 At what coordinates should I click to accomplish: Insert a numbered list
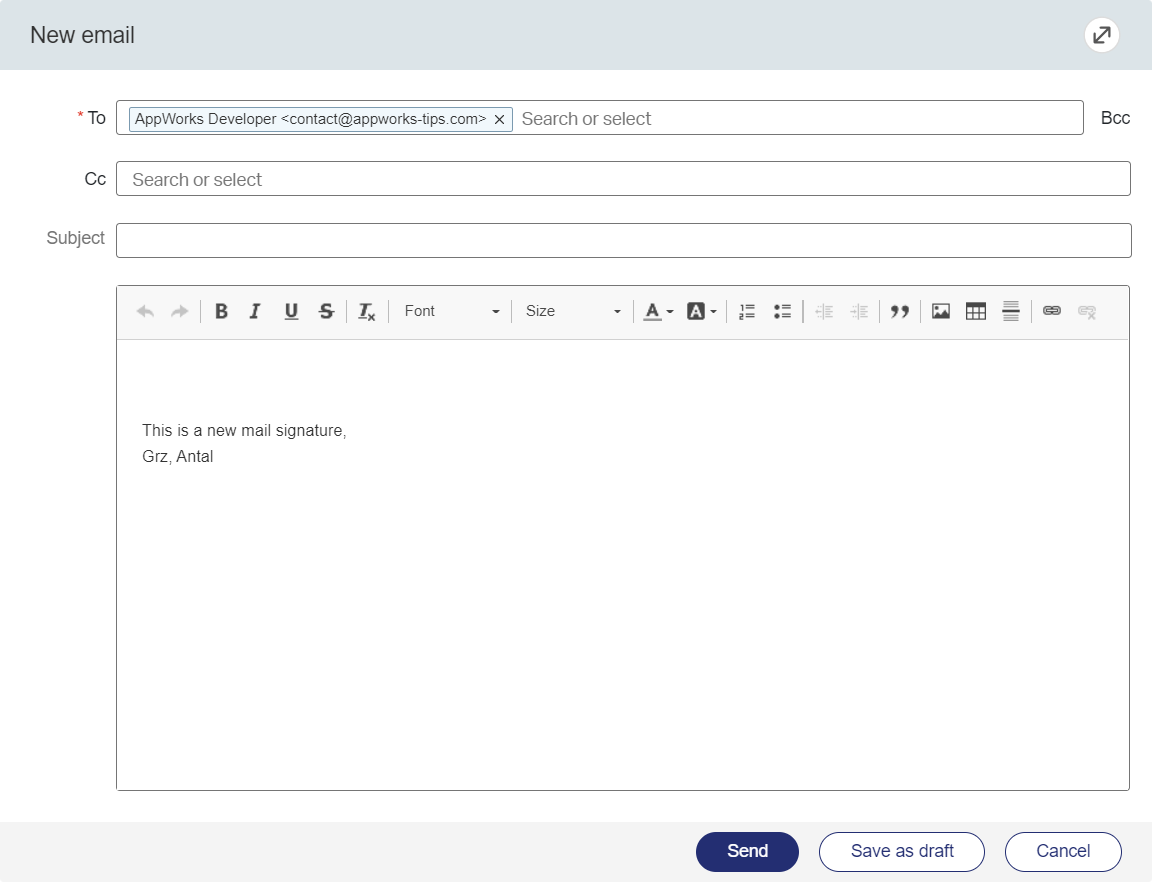pyautogui.click(x=746, y=311)
